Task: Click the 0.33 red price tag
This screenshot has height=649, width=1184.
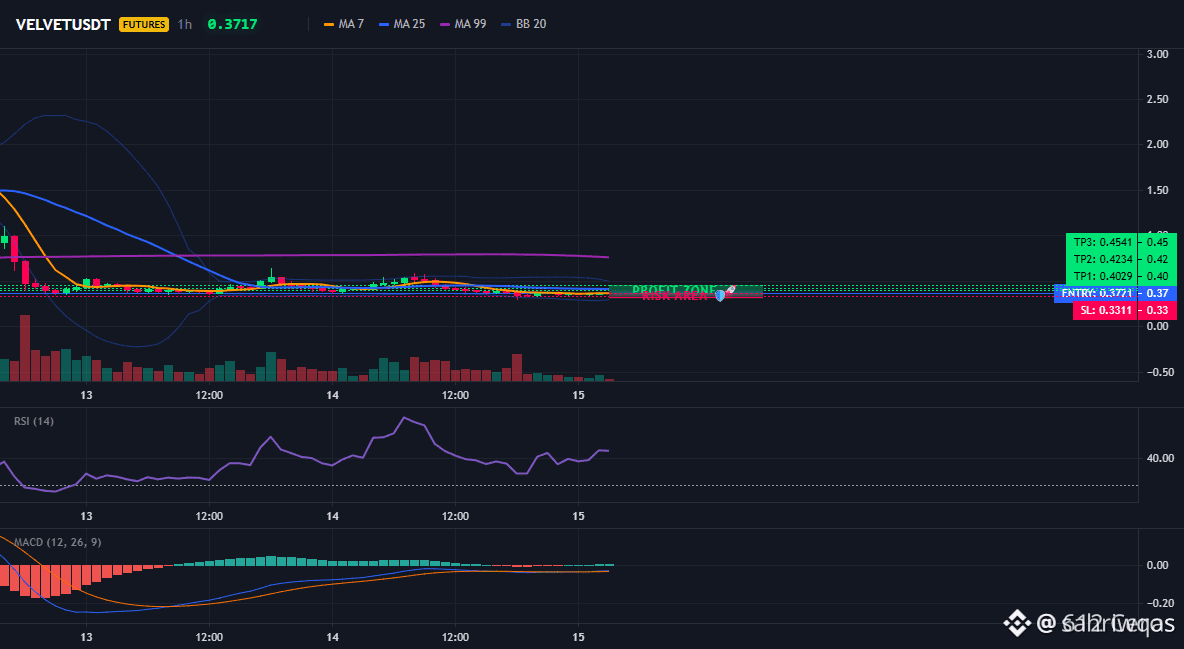Action: (x=1157, y=311)
